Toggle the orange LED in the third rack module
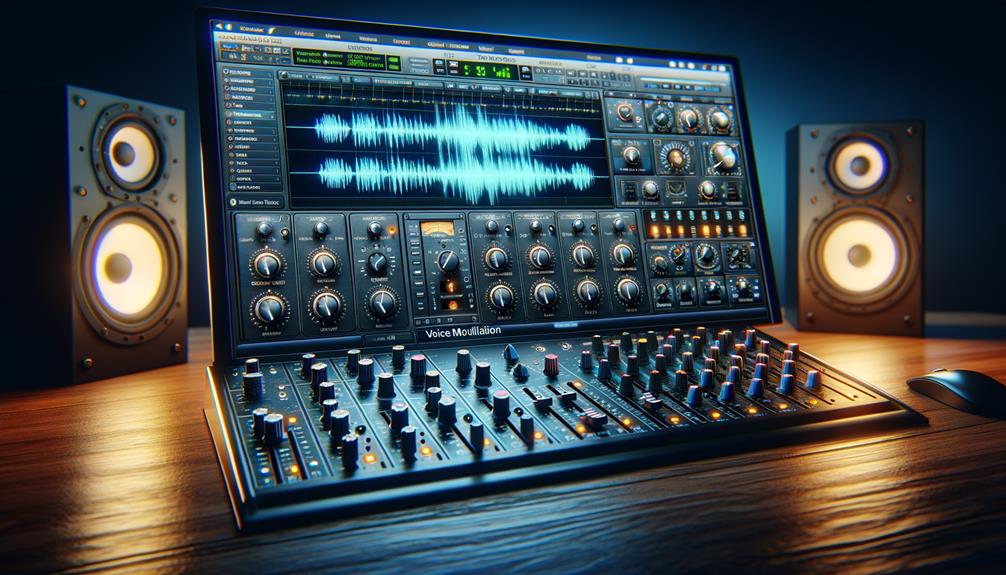Screen dimensions: 1006x575 [x=393, y=230]
